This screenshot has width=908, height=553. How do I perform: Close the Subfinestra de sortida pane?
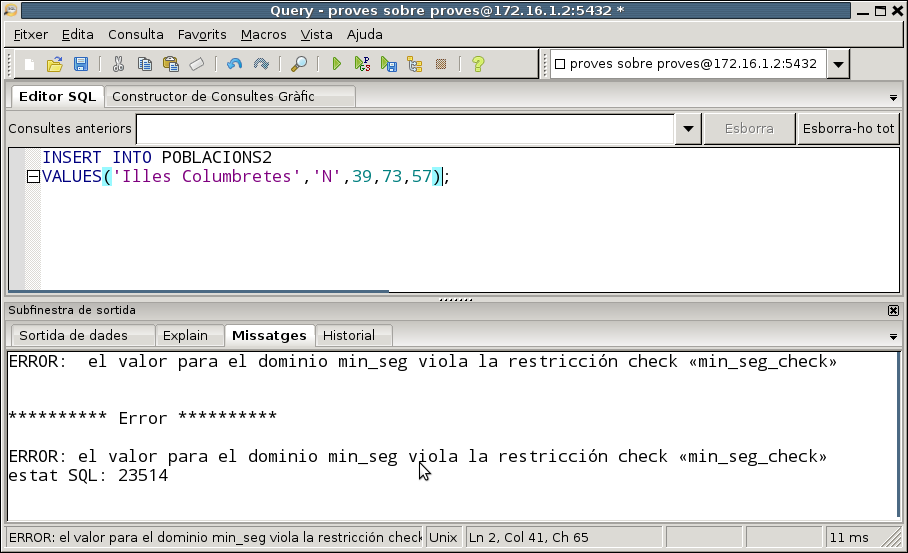click(x=893, y=311)
